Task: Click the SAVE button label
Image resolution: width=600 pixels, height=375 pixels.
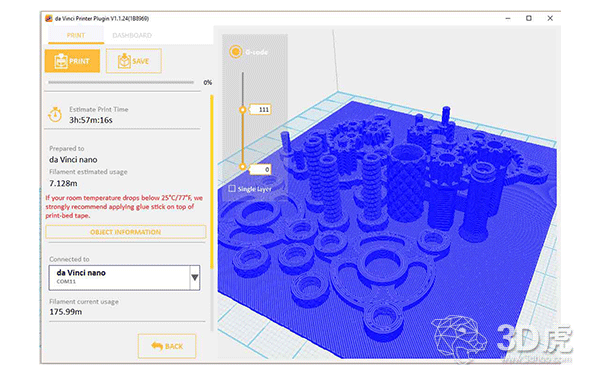Action: pyautogui.click(x=140, y=61)
